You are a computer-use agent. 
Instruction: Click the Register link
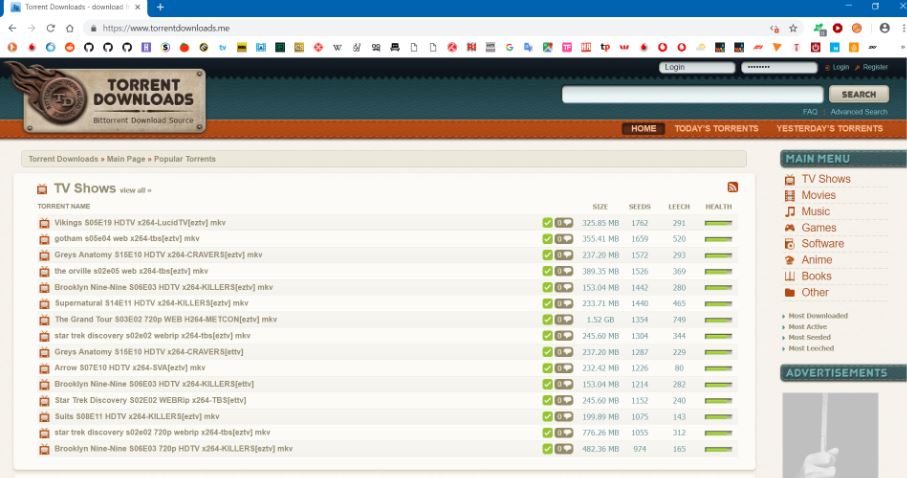(x=875, y=67)
